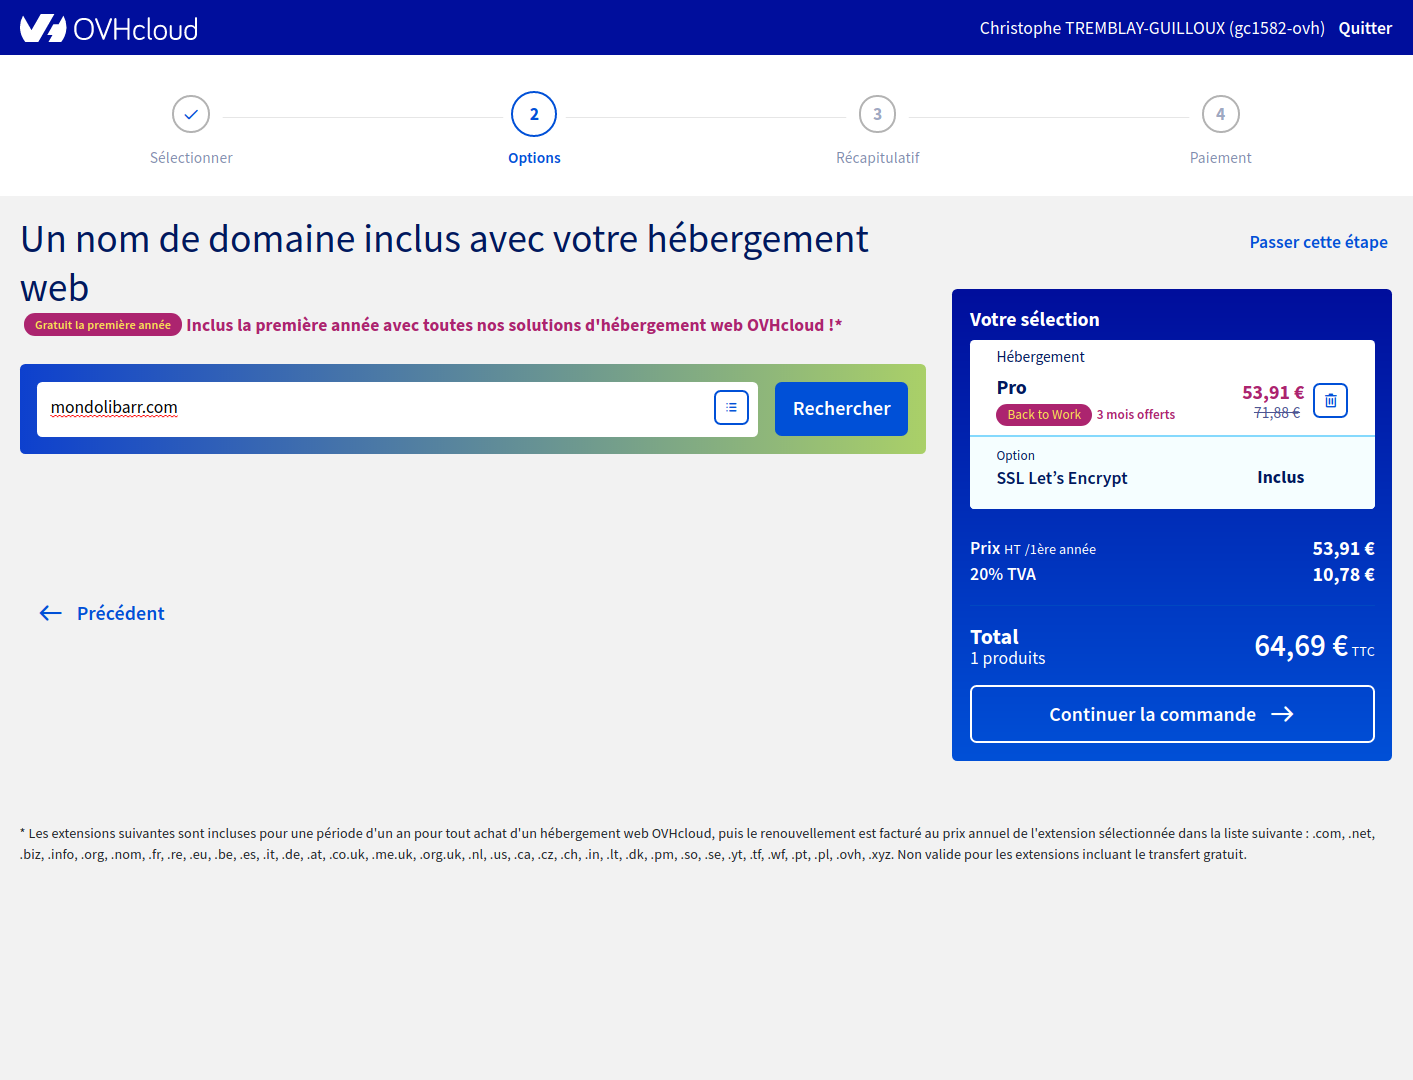Click the Gratuit la première année badge
The height and width of the screenshot is (1080, 1413).
[x=103, y=325]
